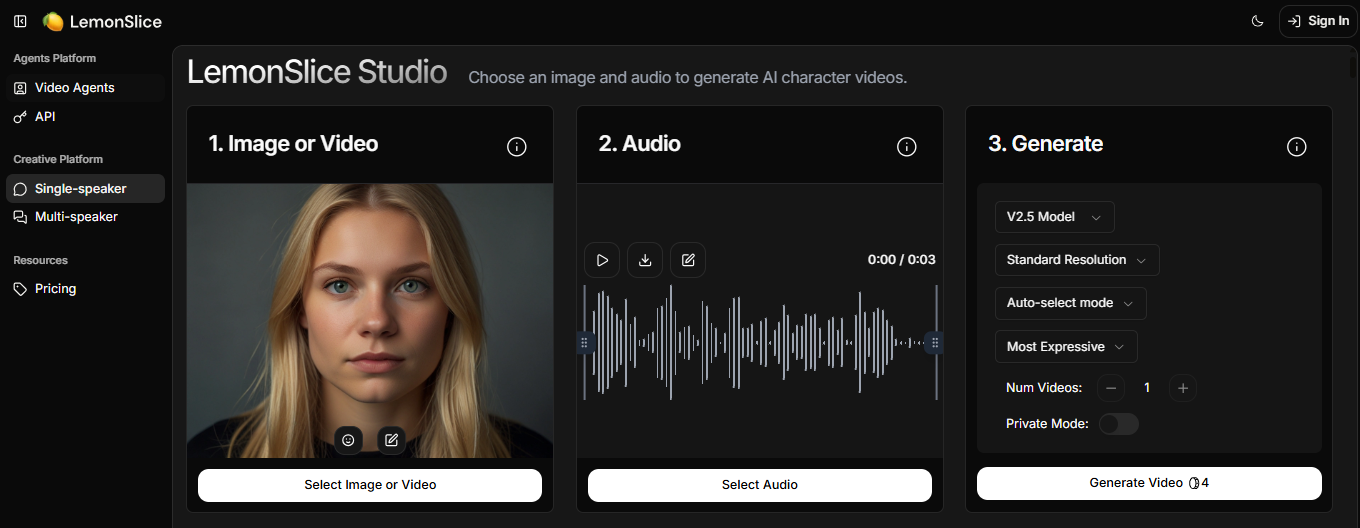The width and height of the screenshot is (1360, 528).
Task: Click the portrait image preview
Action: pos(370,320)
